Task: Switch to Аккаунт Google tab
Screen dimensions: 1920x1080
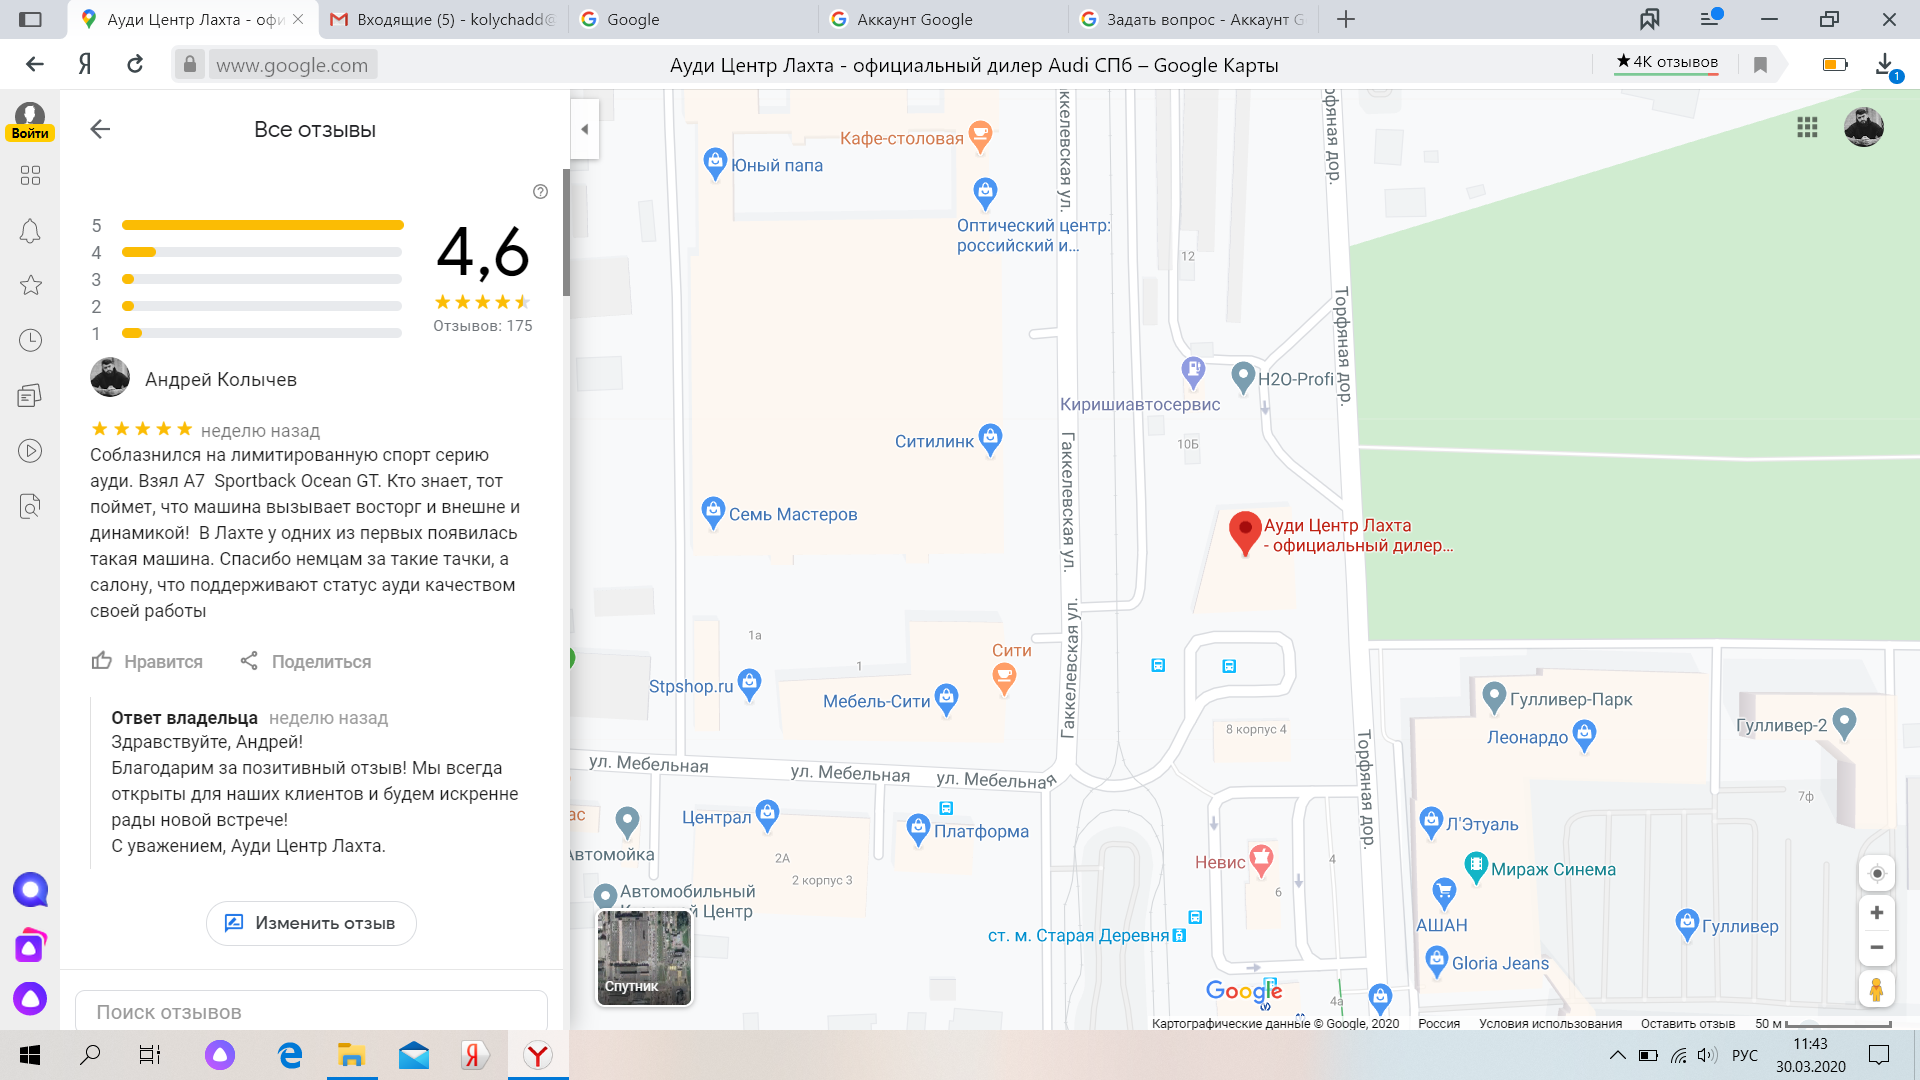Action: coord(943,19)
